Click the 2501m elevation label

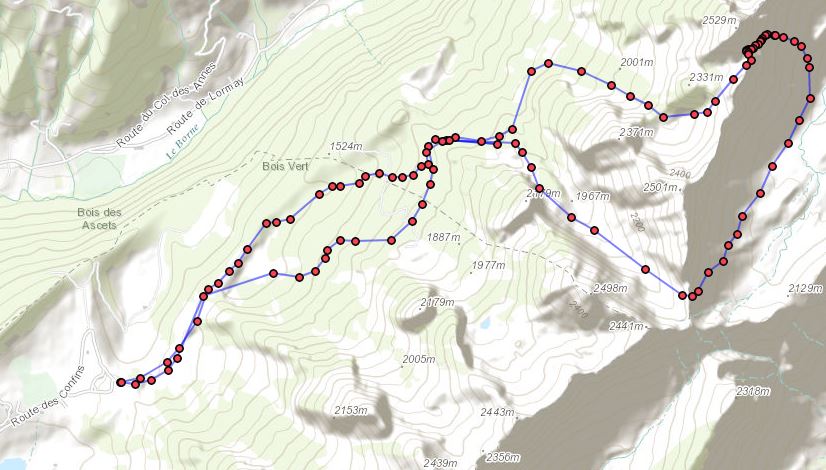click(x=660, y=187)
